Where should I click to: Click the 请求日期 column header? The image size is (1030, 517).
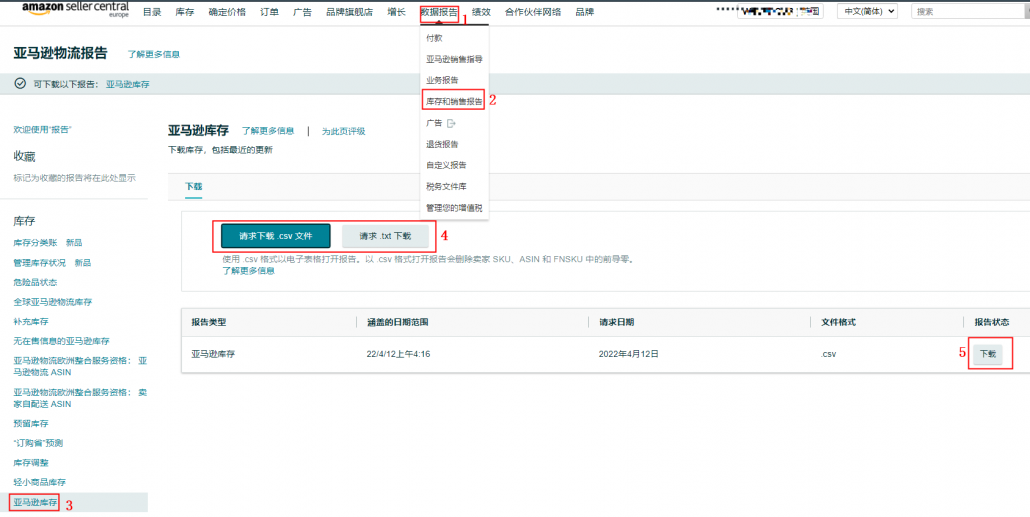point(616,323)
